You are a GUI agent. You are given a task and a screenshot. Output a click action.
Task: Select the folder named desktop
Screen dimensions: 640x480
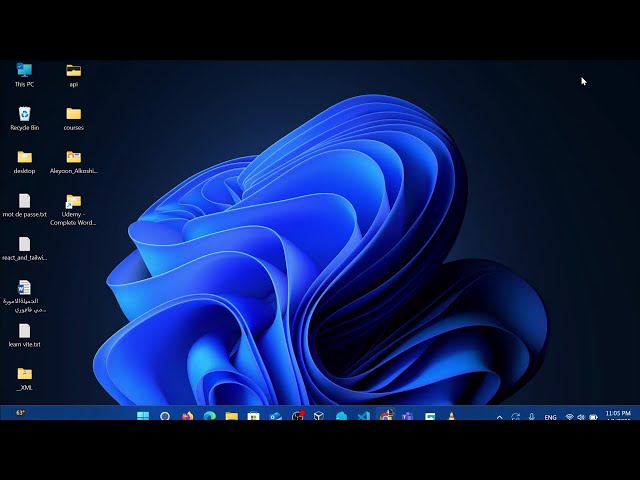pos(24,162)
